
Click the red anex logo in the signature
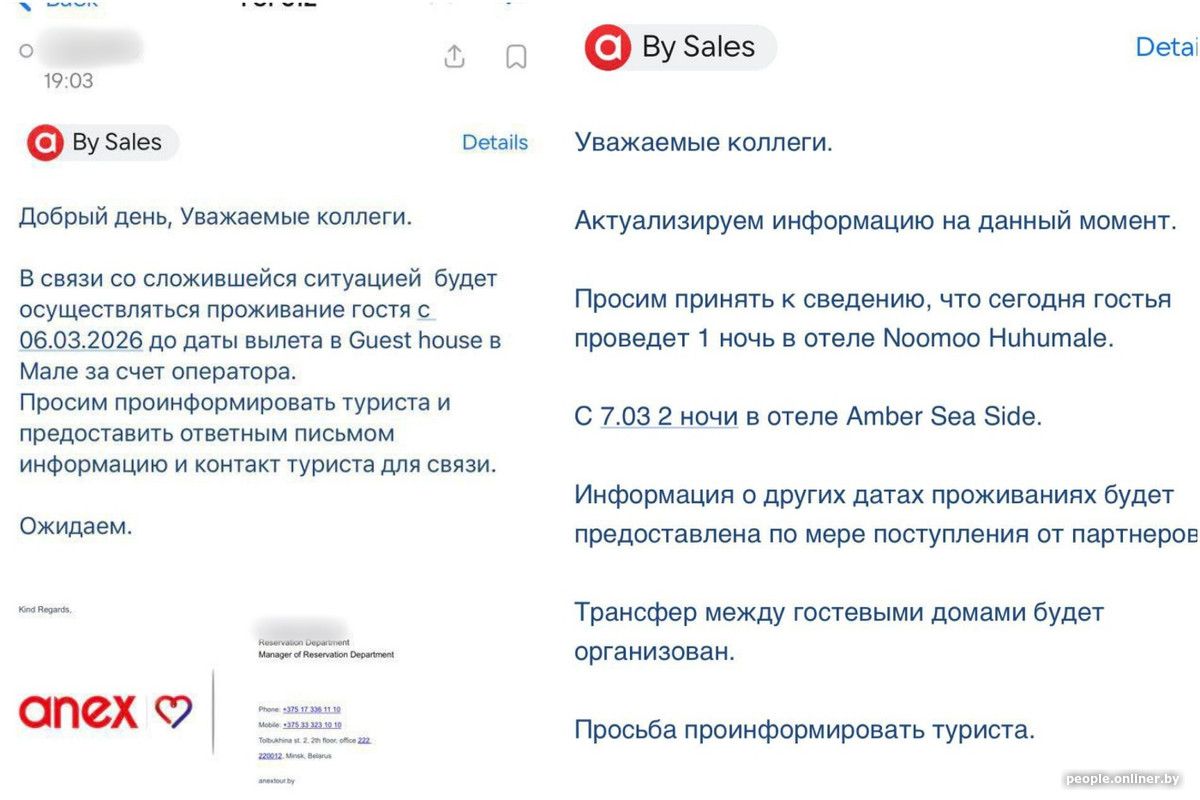[78, 712]
